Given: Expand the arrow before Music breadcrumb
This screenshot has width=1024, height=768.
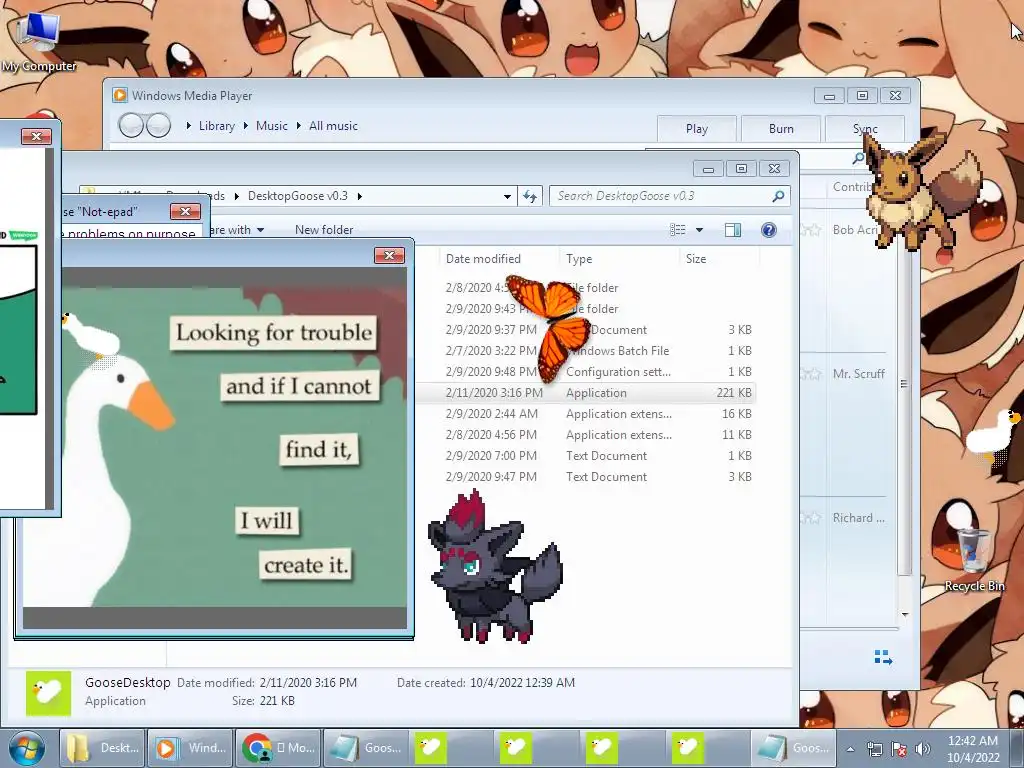Looking at the screenshot, I should 246,125.
